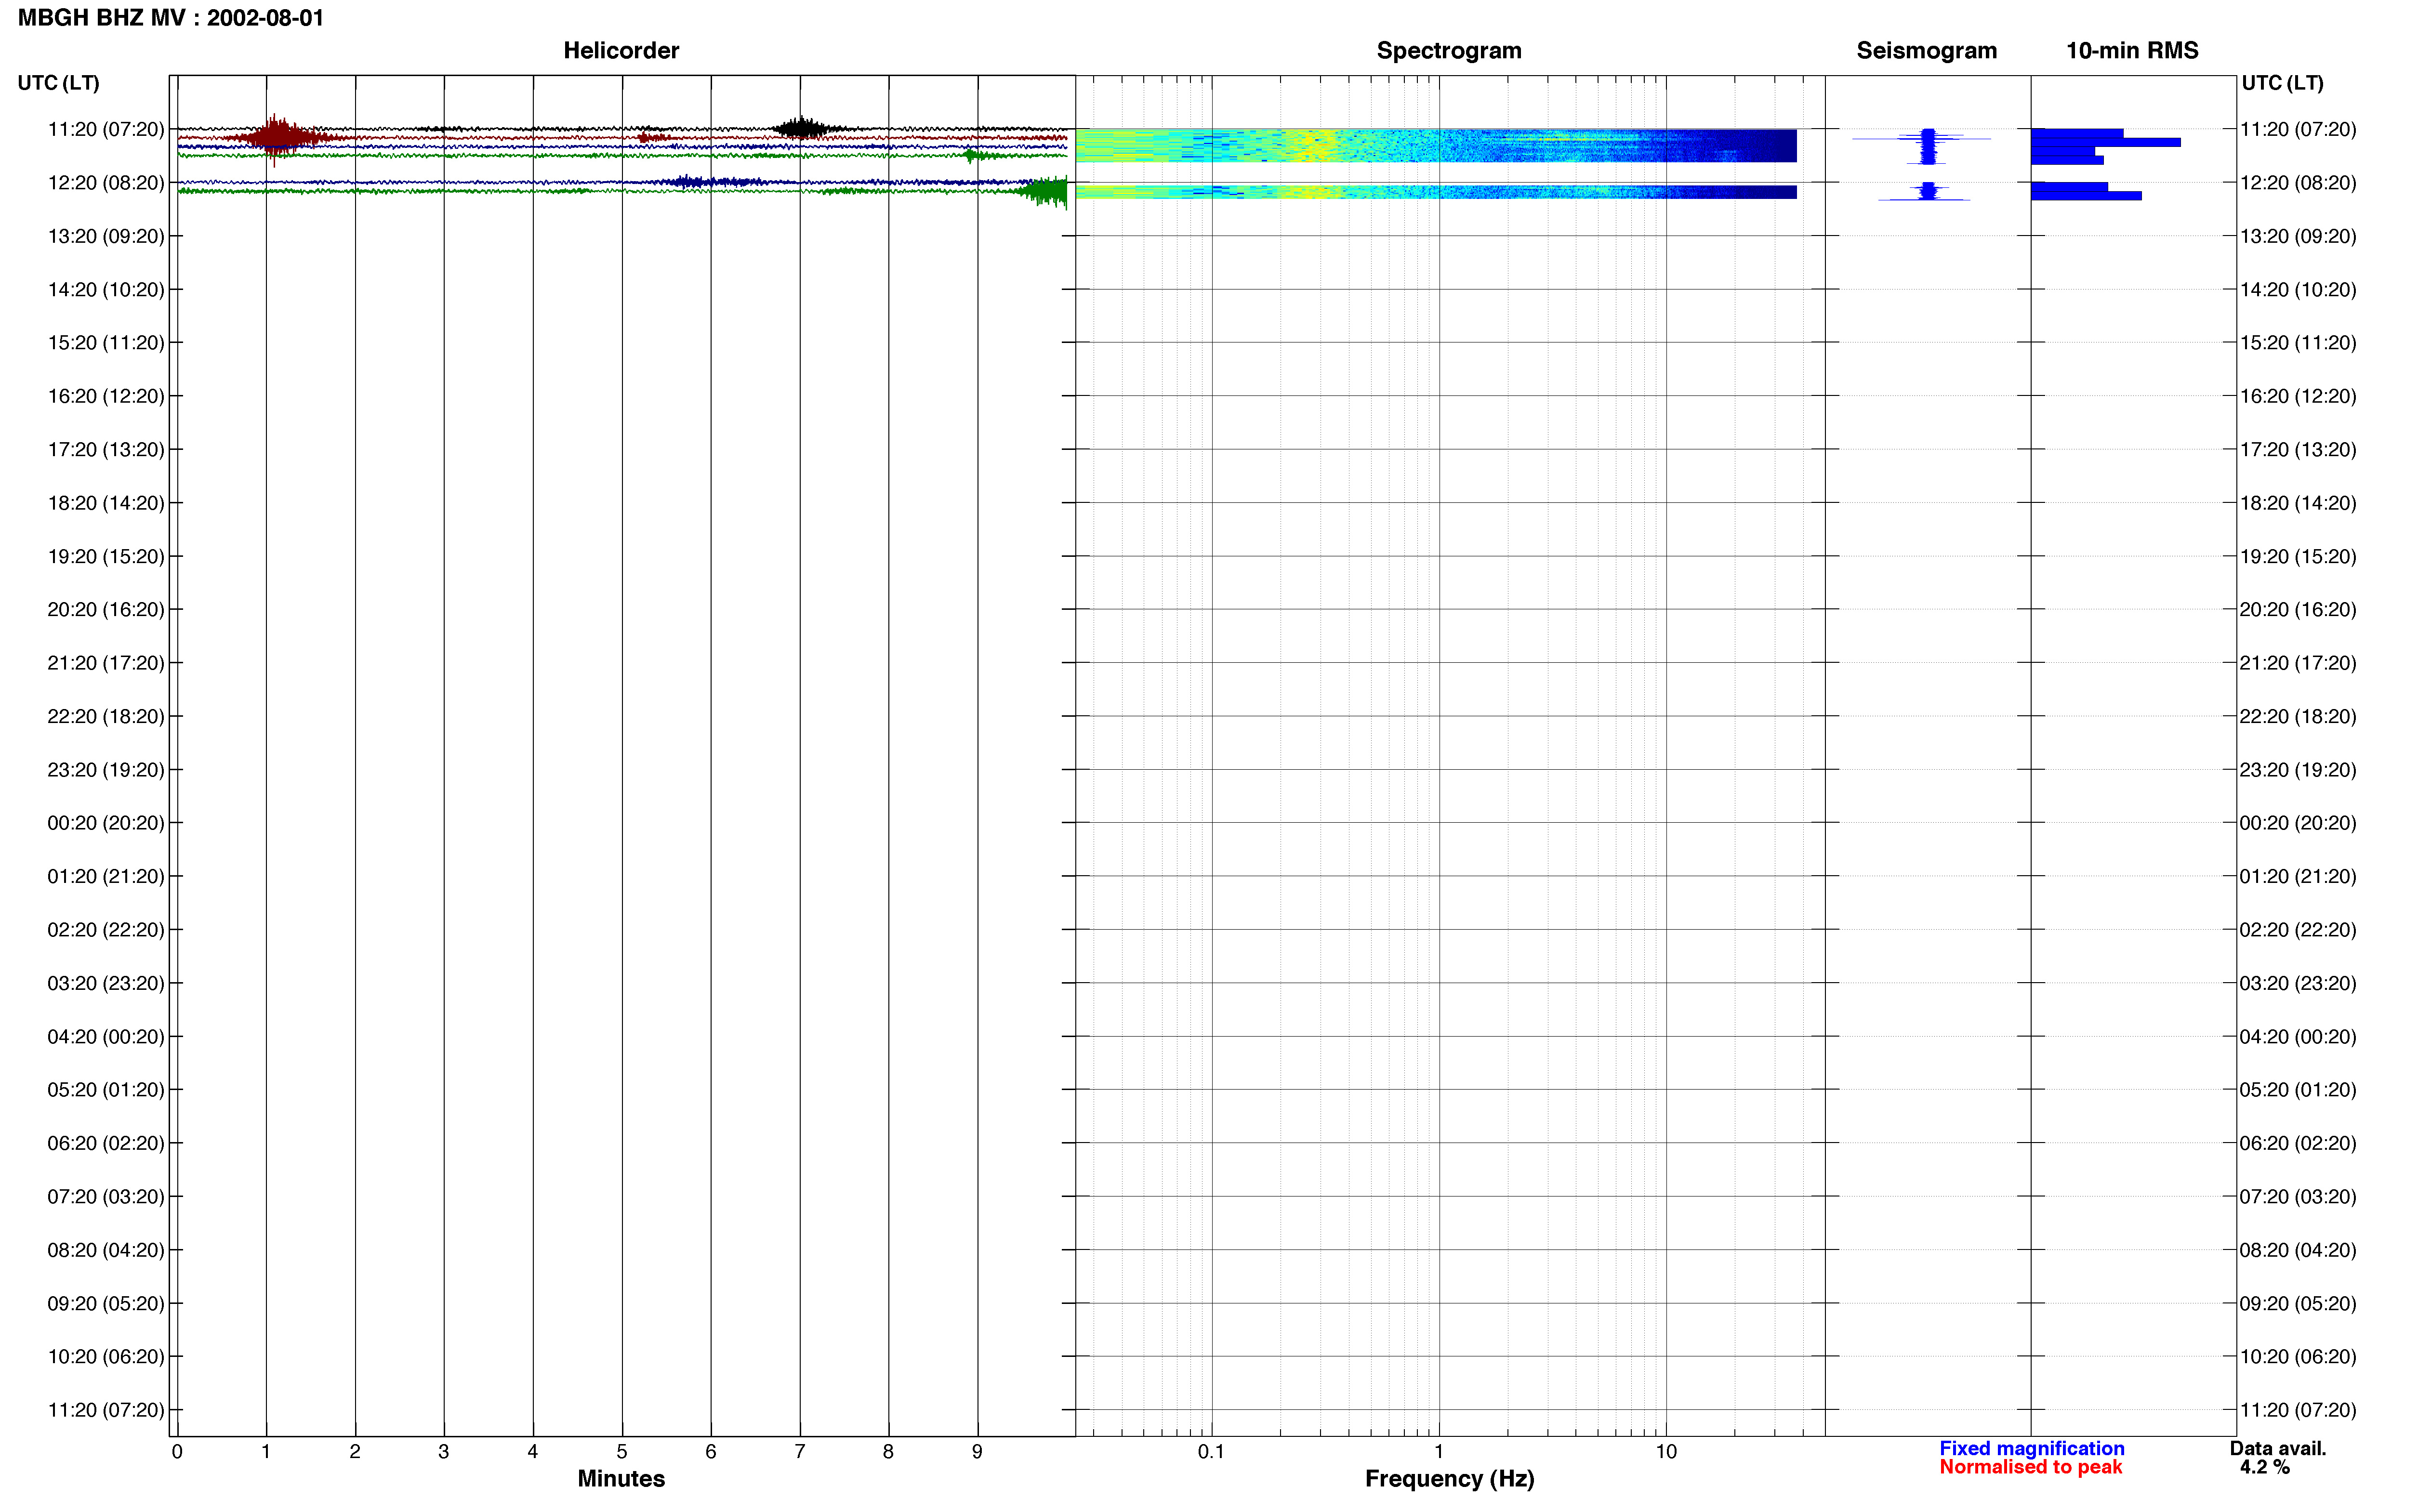Click the longest blue RMS bar
This screenshot has width=2418, height=1512.
(2106, 142)
